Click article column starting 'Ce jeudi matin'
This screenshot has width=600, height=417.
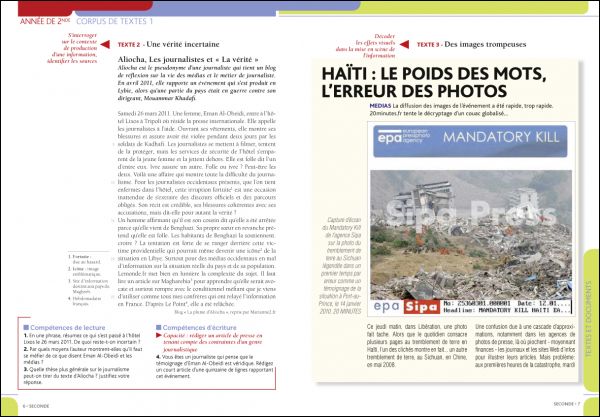[417, 346]
